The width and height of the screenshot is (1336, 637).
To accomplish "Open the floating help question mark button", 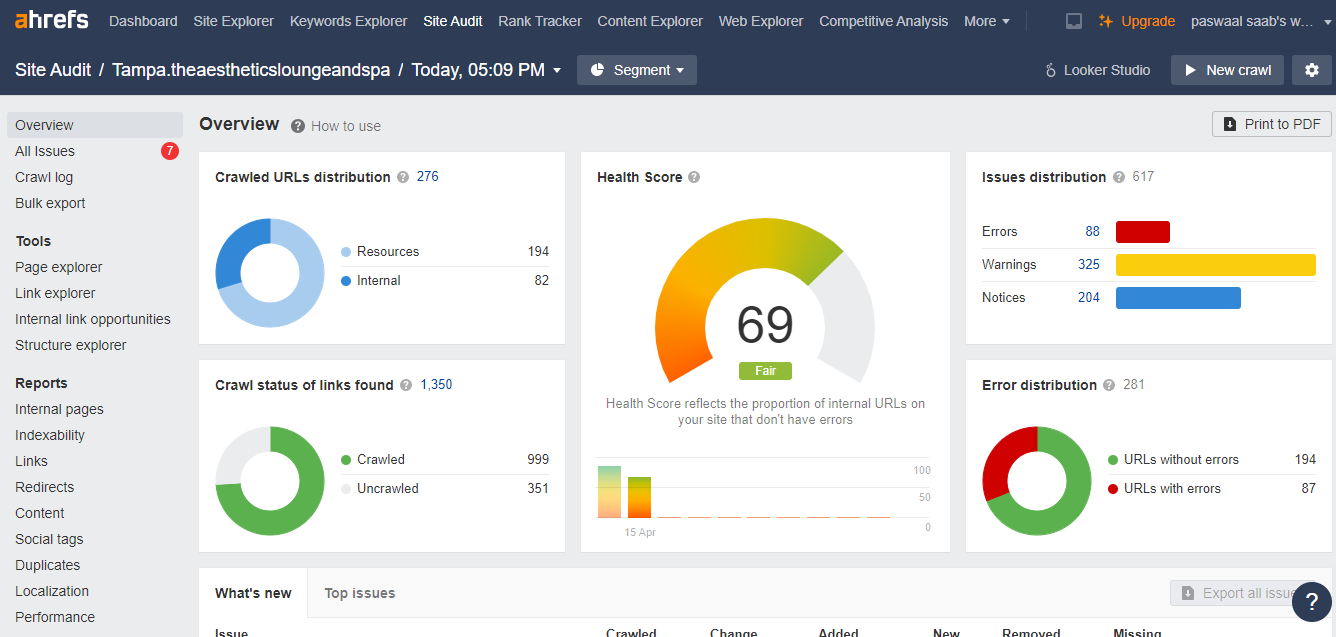I will [x=1311, y=602].
